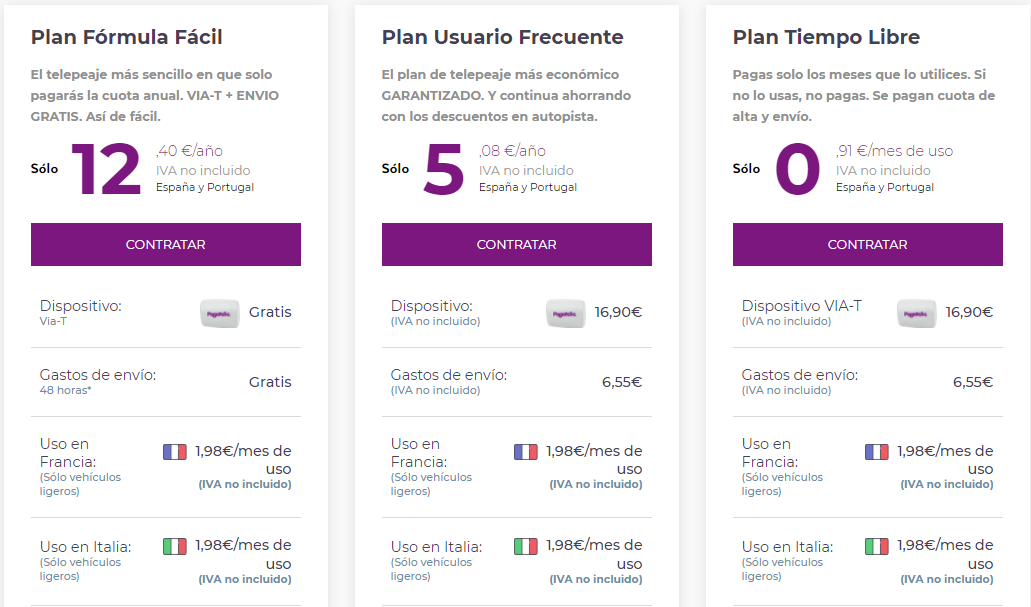Select the Plan Fórmula Fácil heading

(127, 37)
